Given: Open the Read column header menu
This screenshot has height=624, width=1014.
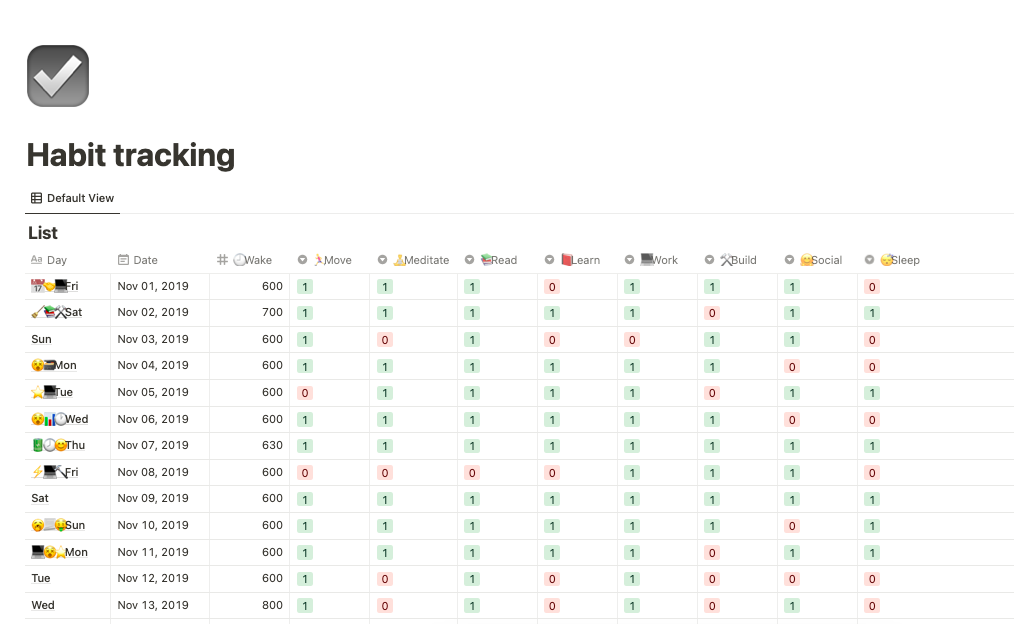Looking at the screenshot, I should 497,260.
